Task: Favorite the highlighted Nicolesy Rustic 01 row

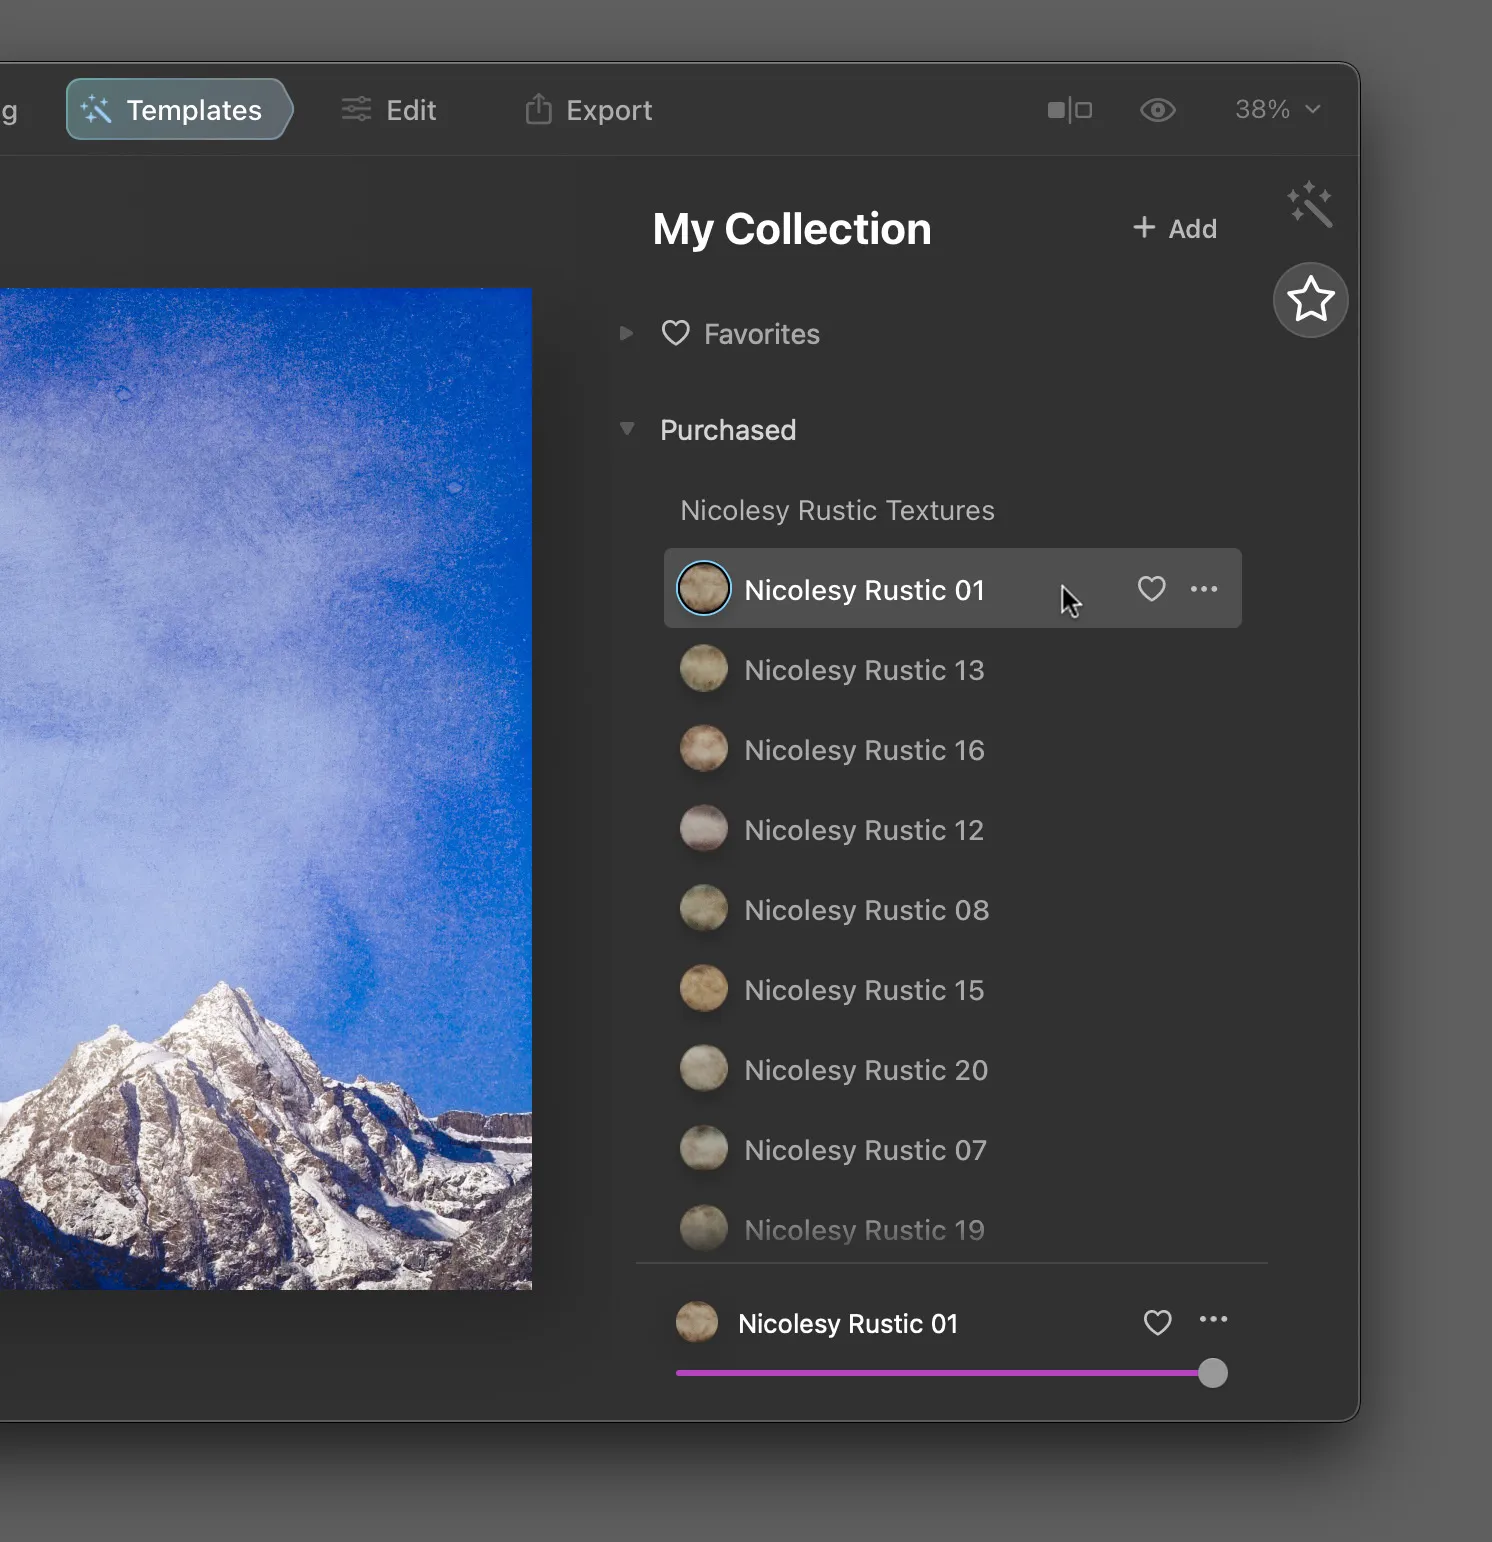Action: pos(1151,589)
